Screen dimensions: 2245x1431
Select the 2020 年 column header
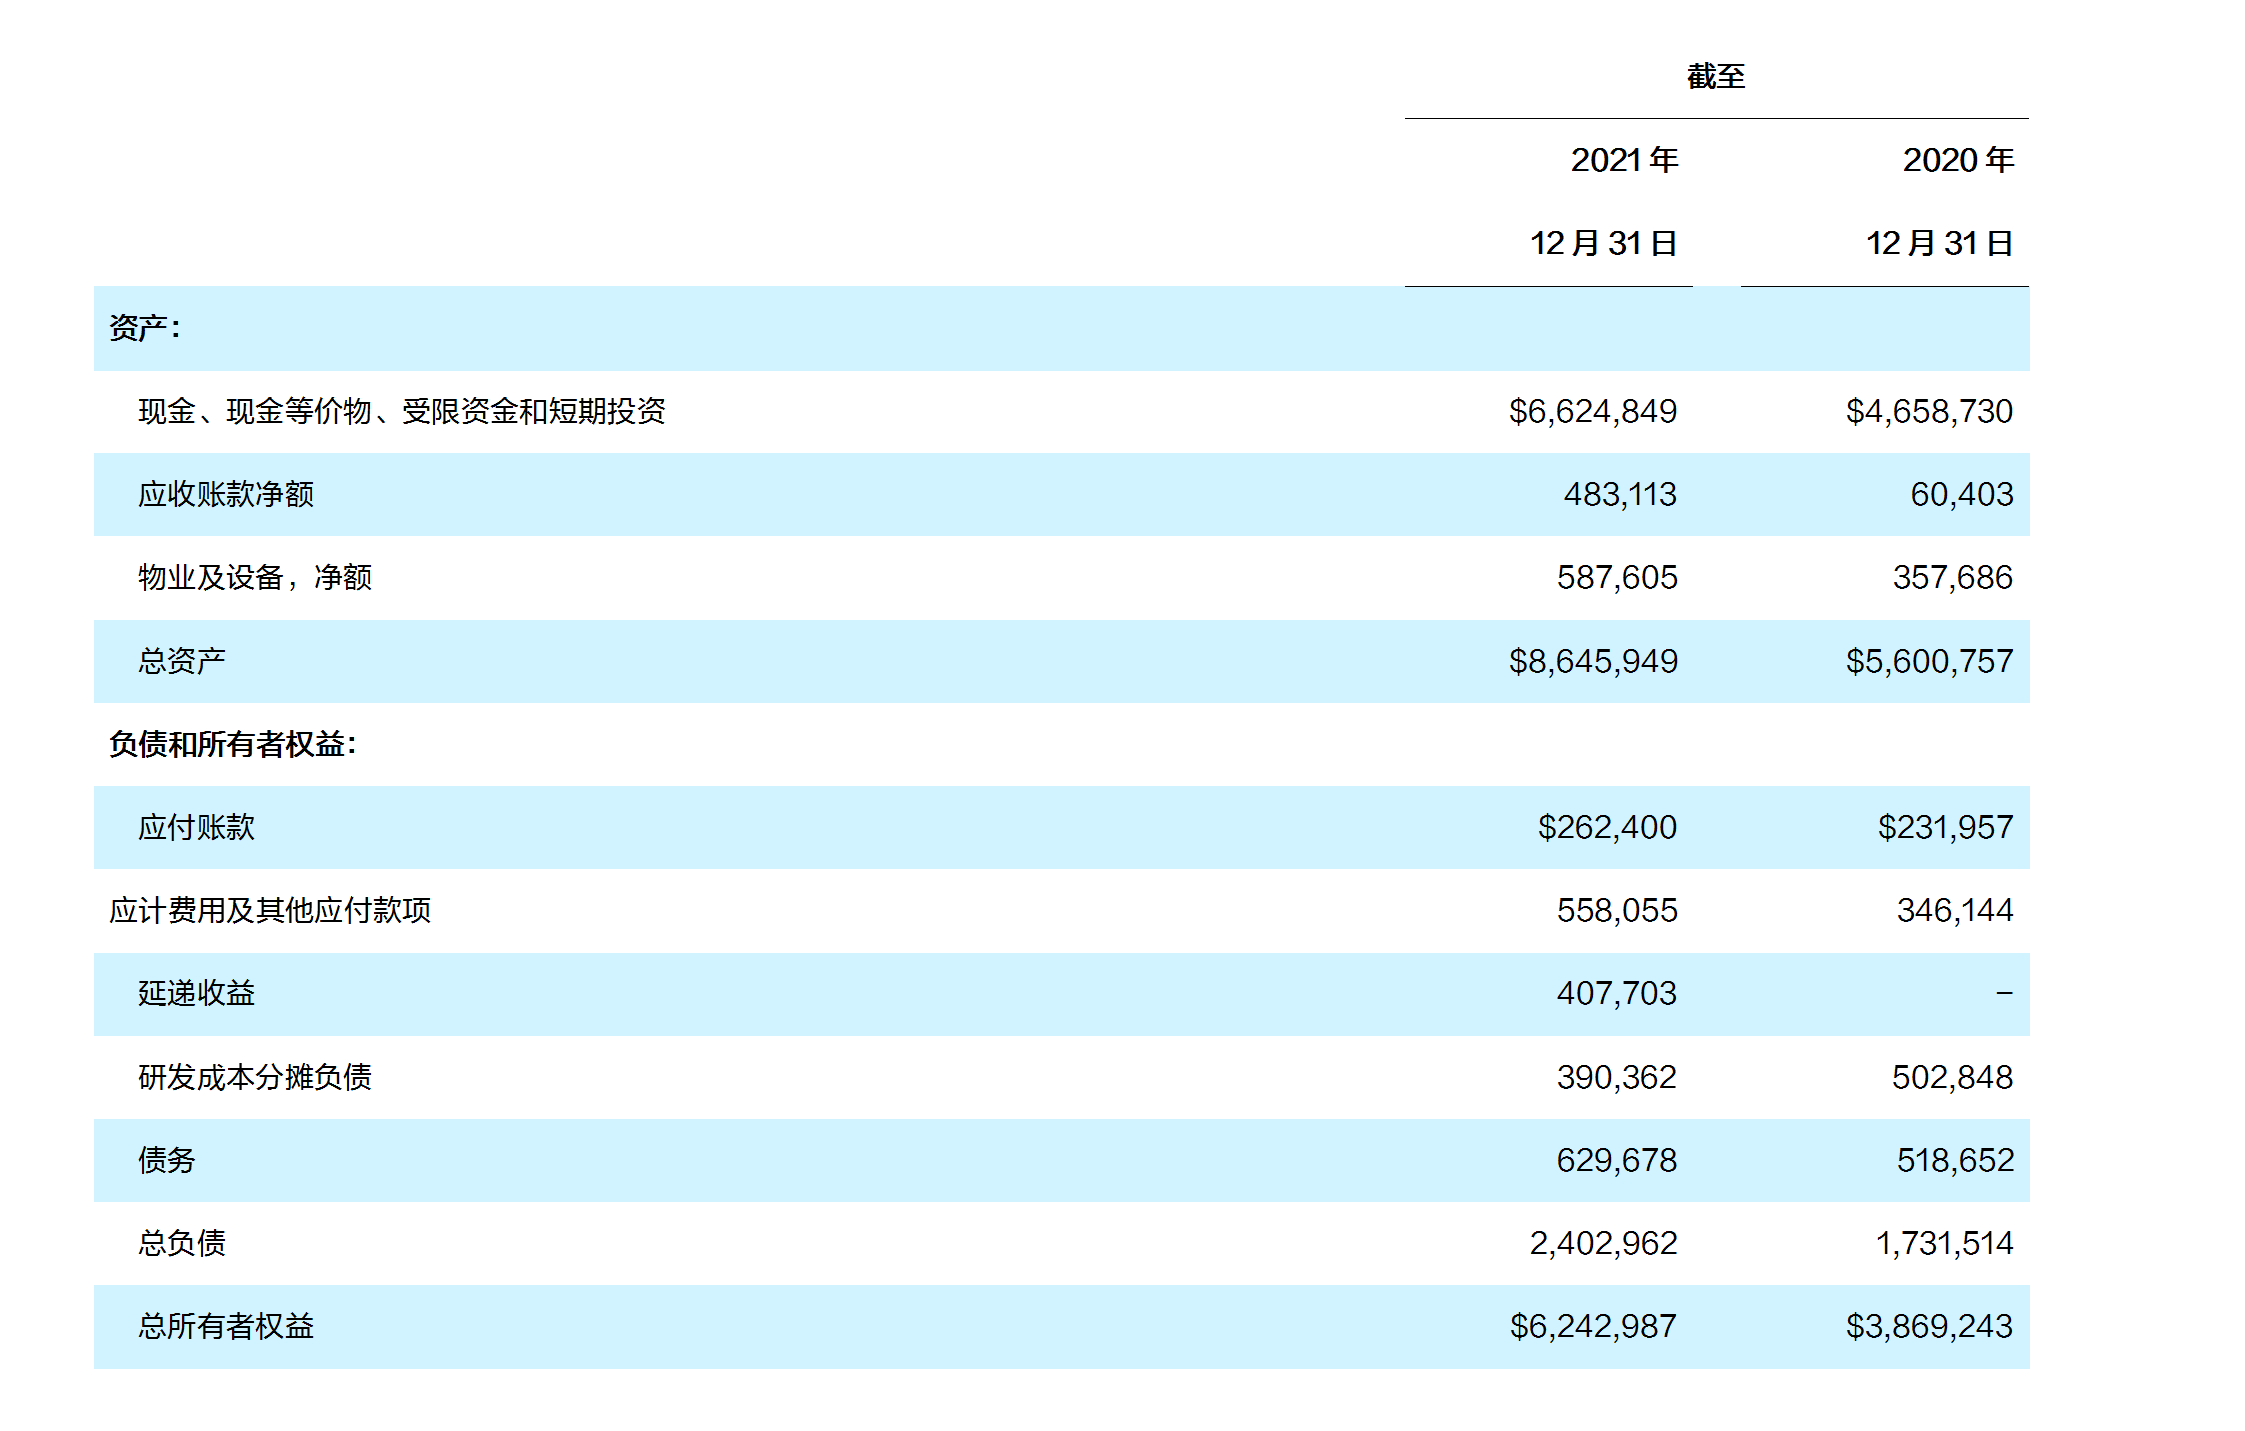tap(1958, 160)
